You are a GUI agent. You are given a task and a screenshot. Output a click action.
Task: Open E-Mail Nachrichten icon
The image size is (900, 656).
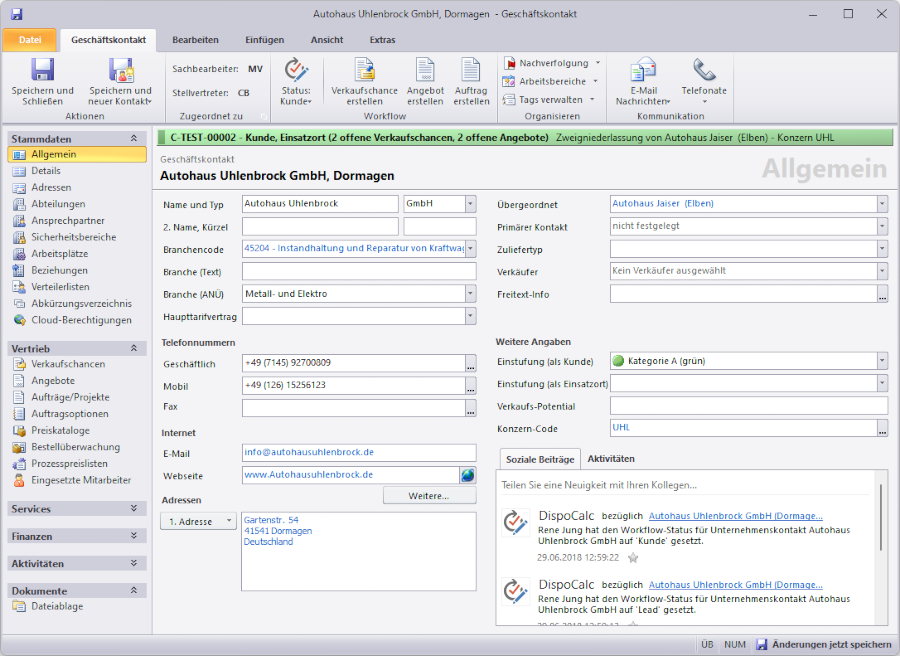click(x=642, y=70)
